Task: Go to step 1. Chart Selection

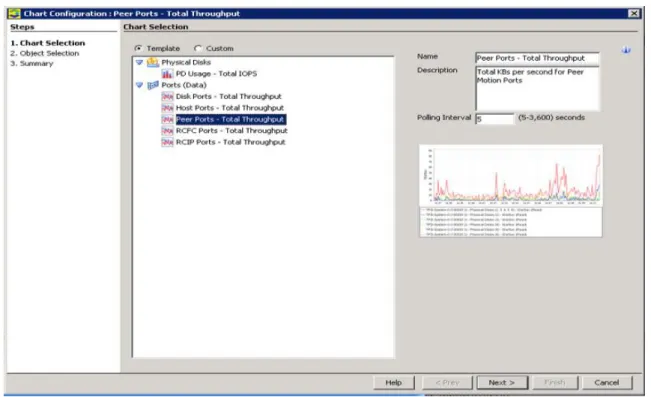Action: (x=48, y=43)
